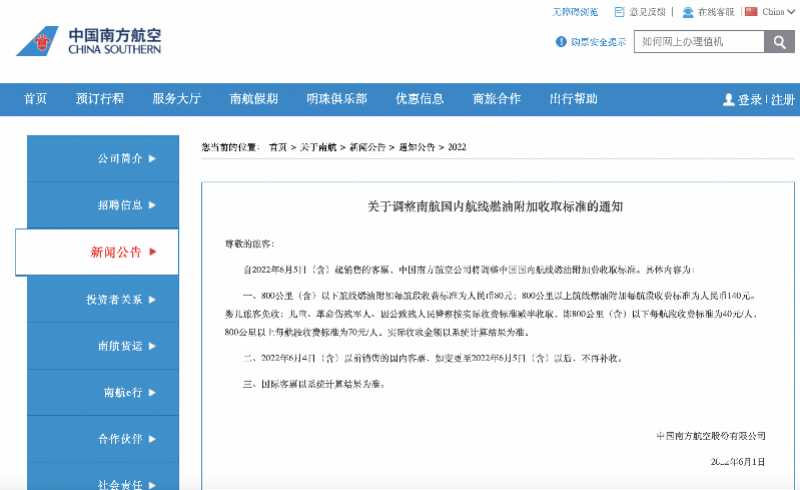Click inside the 如何网上办理值机 search field

(x=699, y=42)
